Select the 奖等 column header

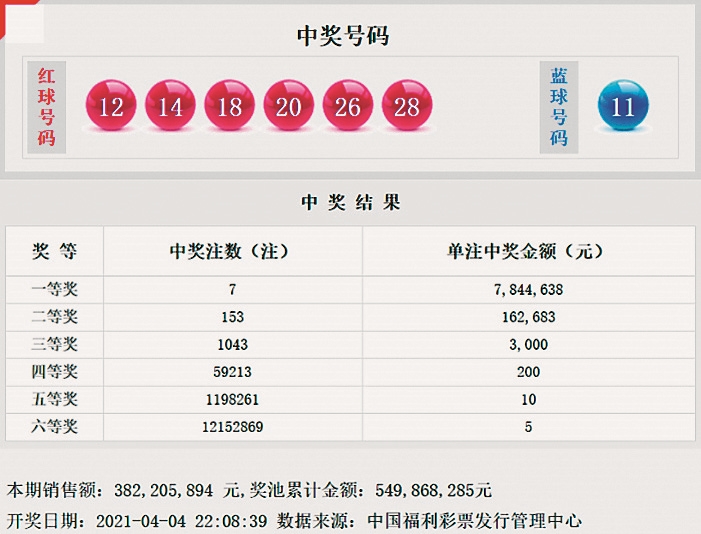click(55, 251)
